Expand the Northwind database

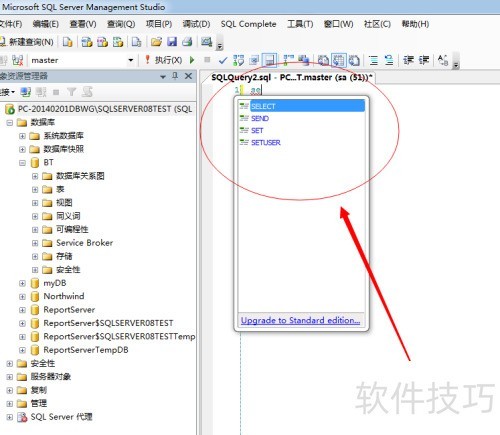click(x=22, y=297)
